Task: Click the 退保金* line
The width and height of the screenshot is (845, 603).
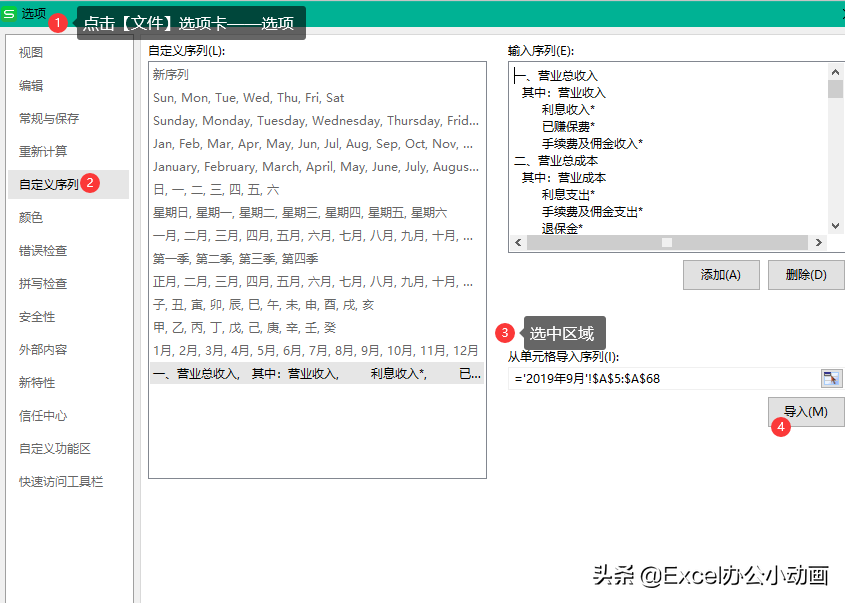Action: (563, 228)
